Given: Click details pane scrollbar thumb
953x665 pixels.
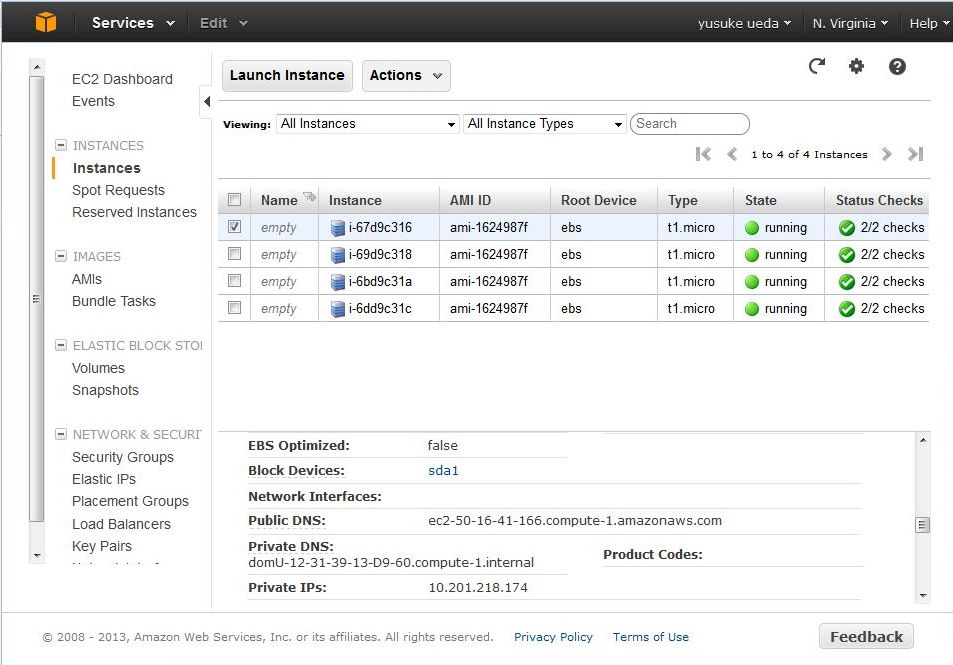Looking at the screenshot, I should pos(923,525).
